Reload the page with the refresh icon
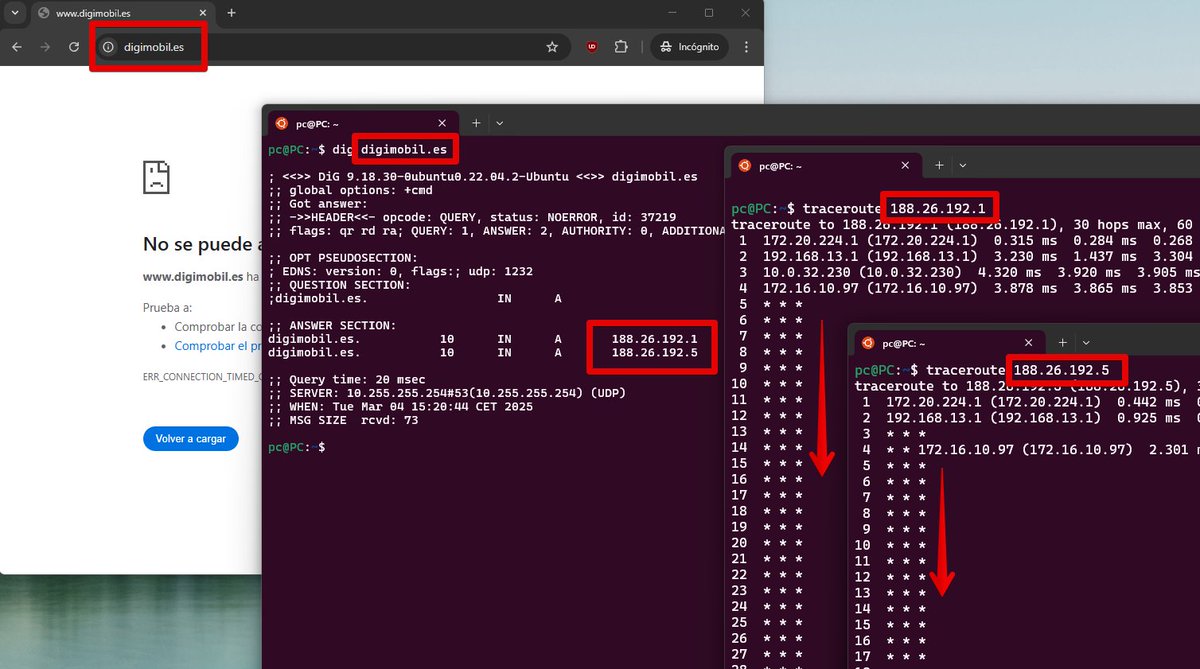The height and width of the screenshot is (669, 1200). coord(74,47)
